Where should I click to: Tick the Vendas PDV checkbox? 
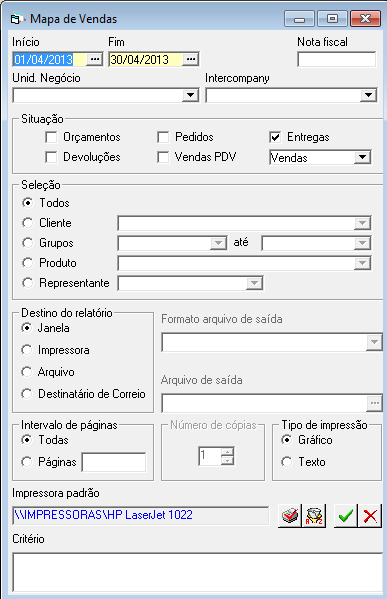[163, 157]
